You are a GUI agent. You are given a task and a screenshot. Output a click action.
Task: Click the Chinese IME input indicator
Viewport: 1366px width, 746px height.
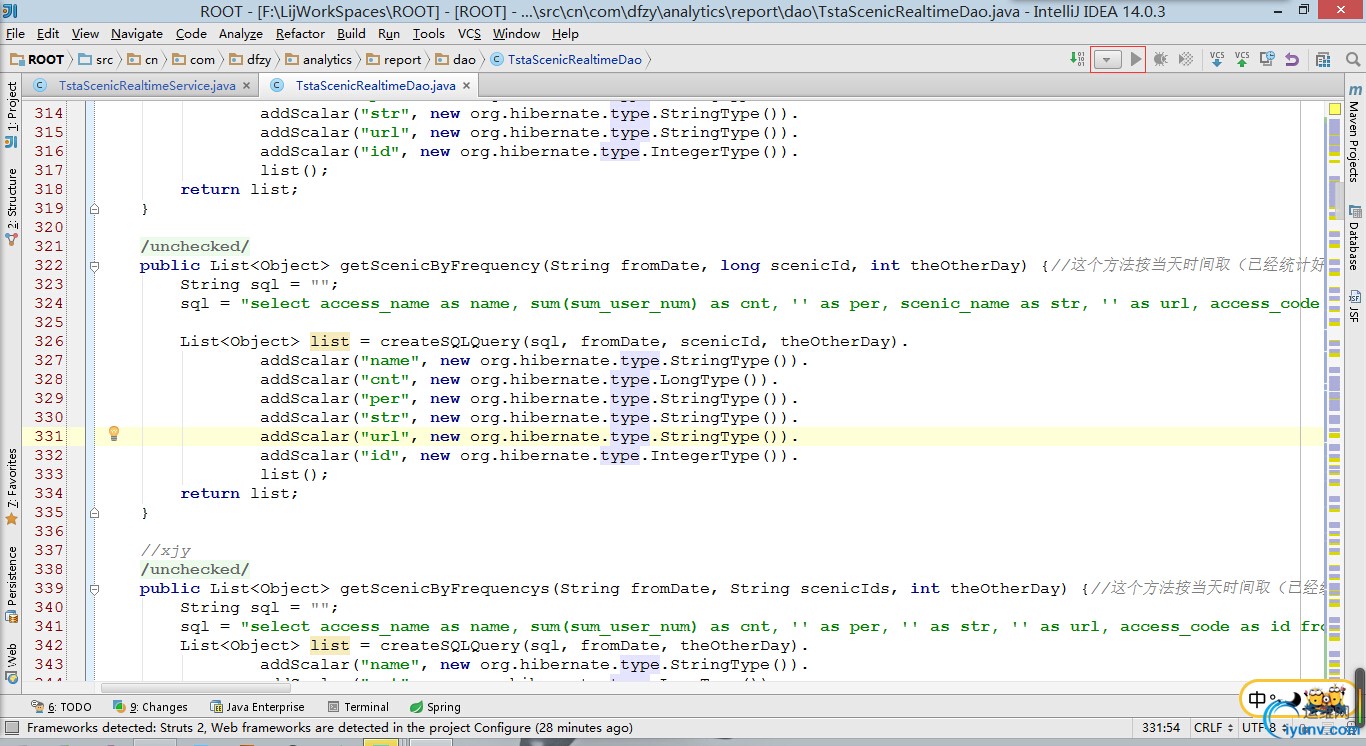click(1257, 700)
